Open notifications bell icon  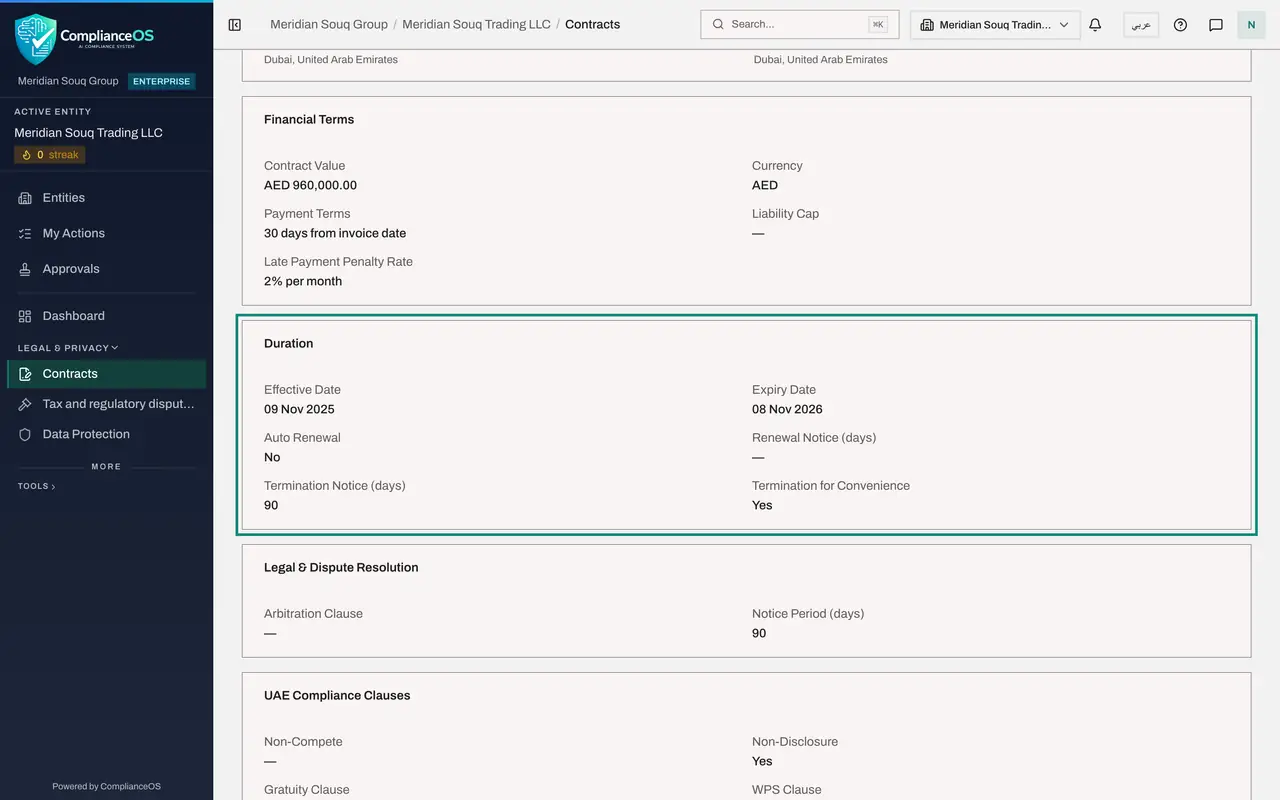[1095, 25]
